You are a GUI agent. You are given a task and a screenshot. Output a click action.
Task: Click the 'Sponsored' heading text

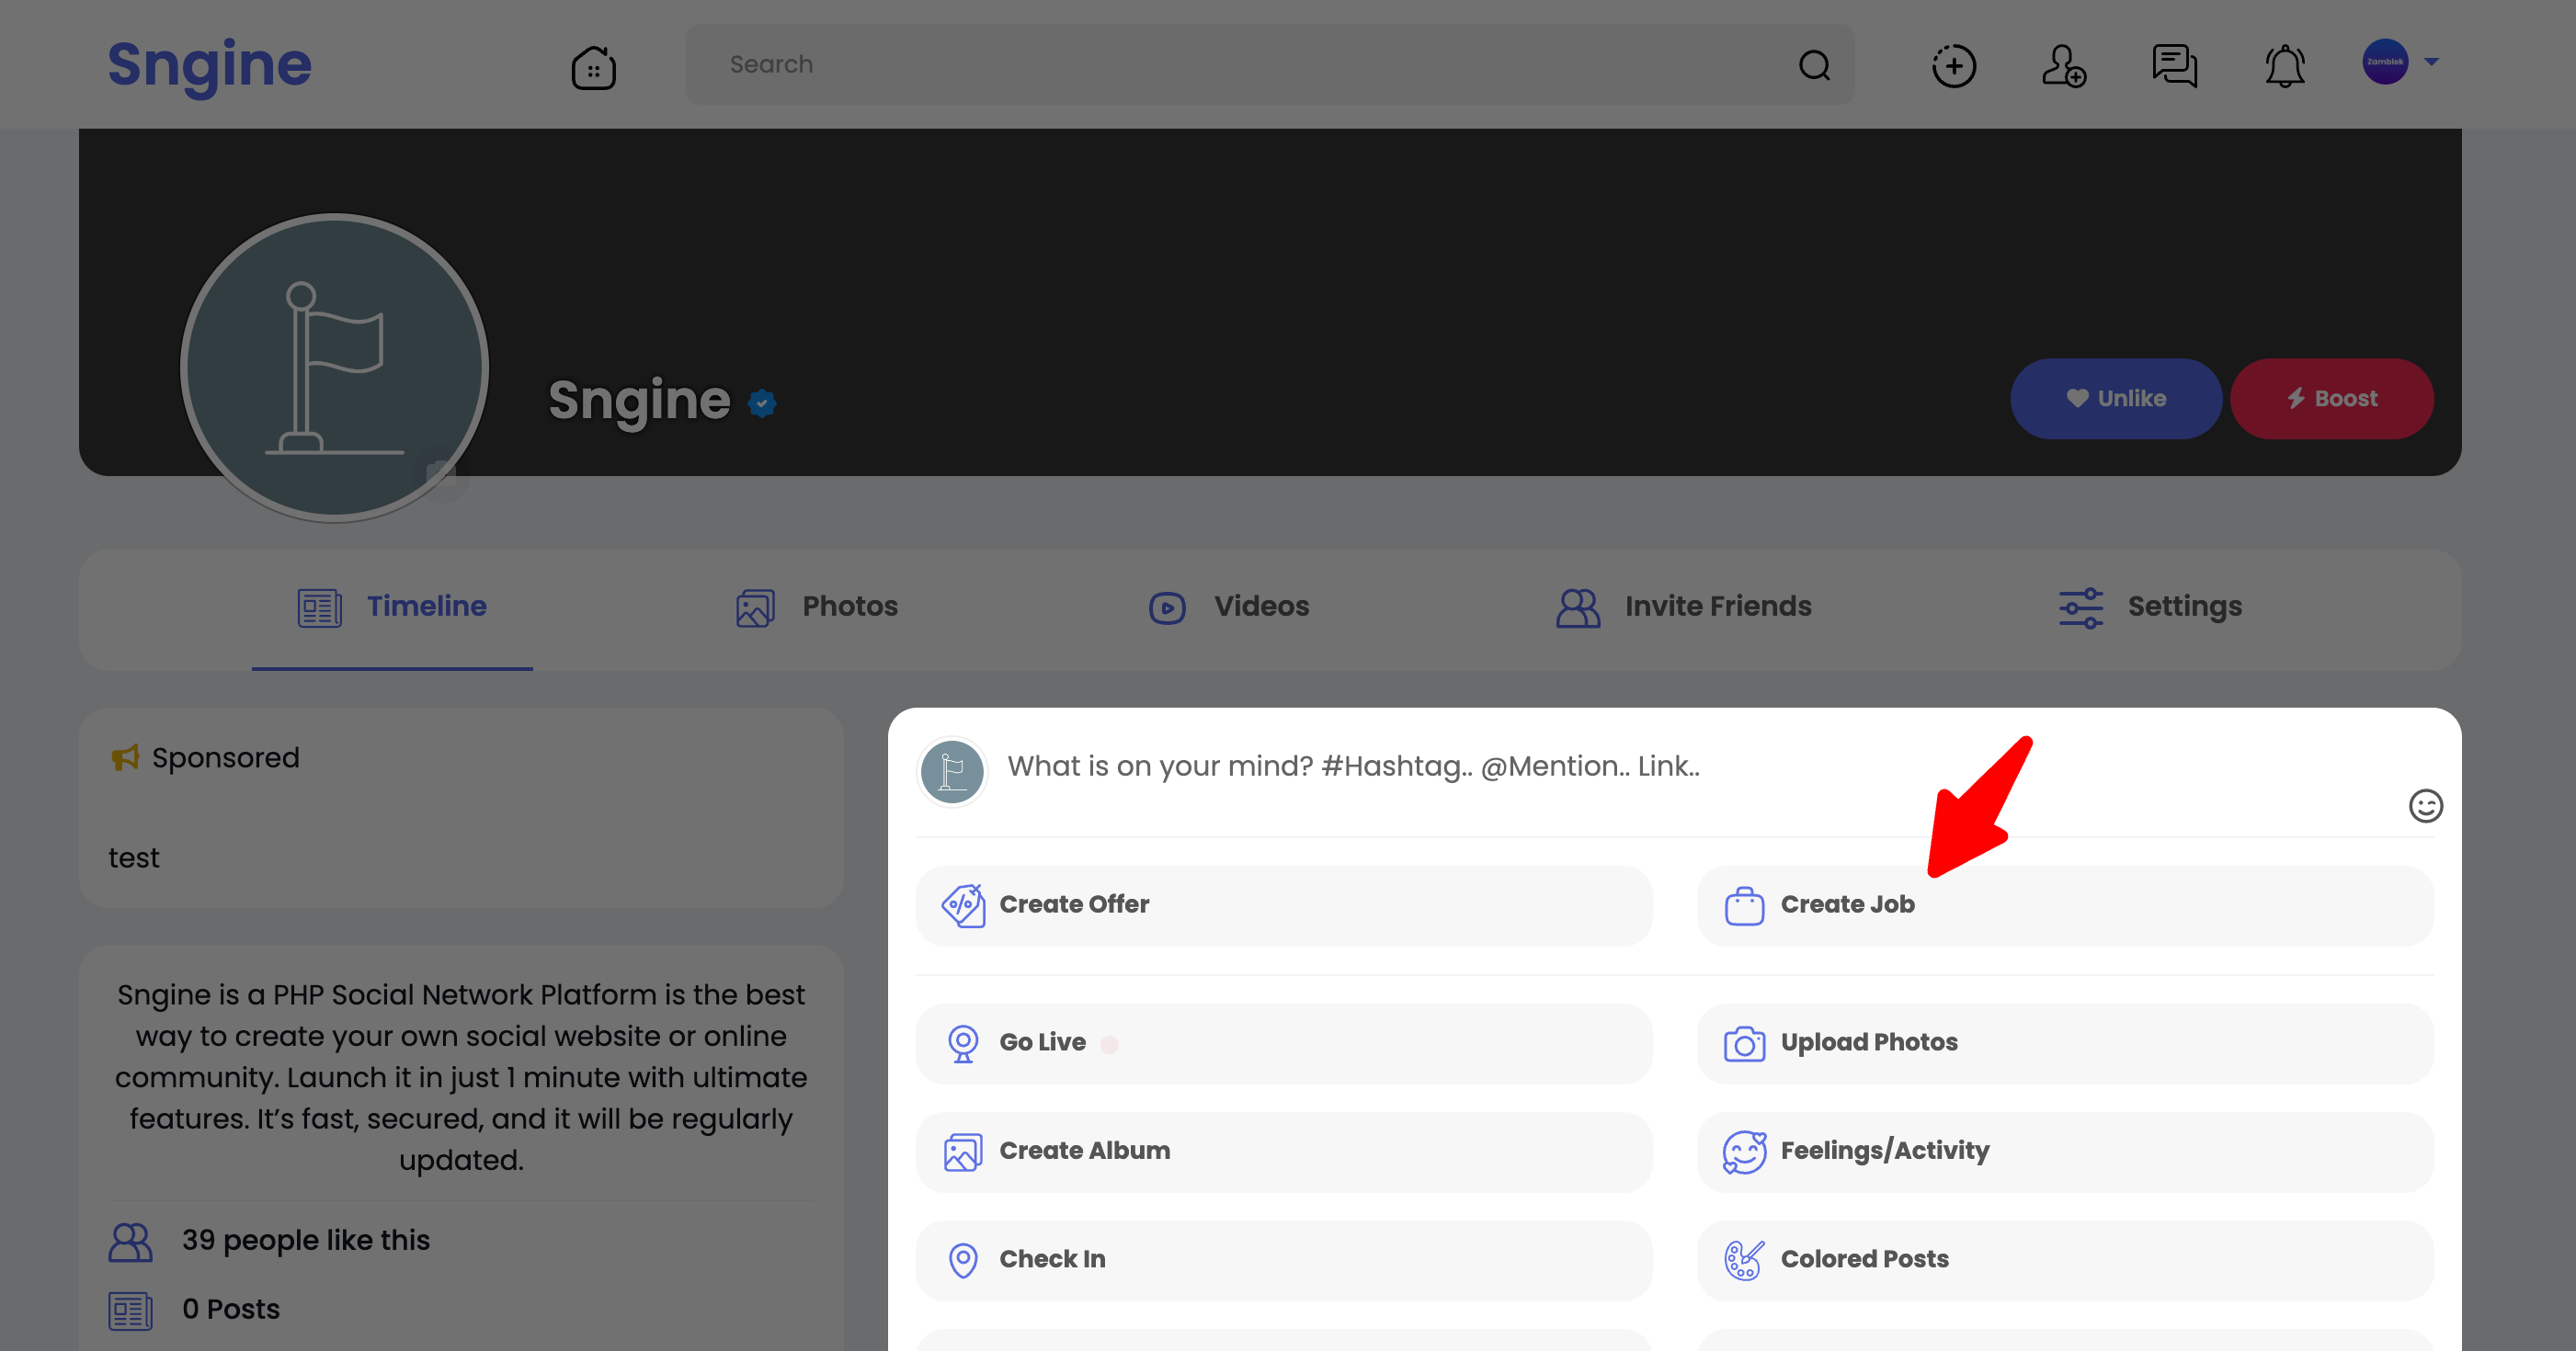(x=226, y=758)
